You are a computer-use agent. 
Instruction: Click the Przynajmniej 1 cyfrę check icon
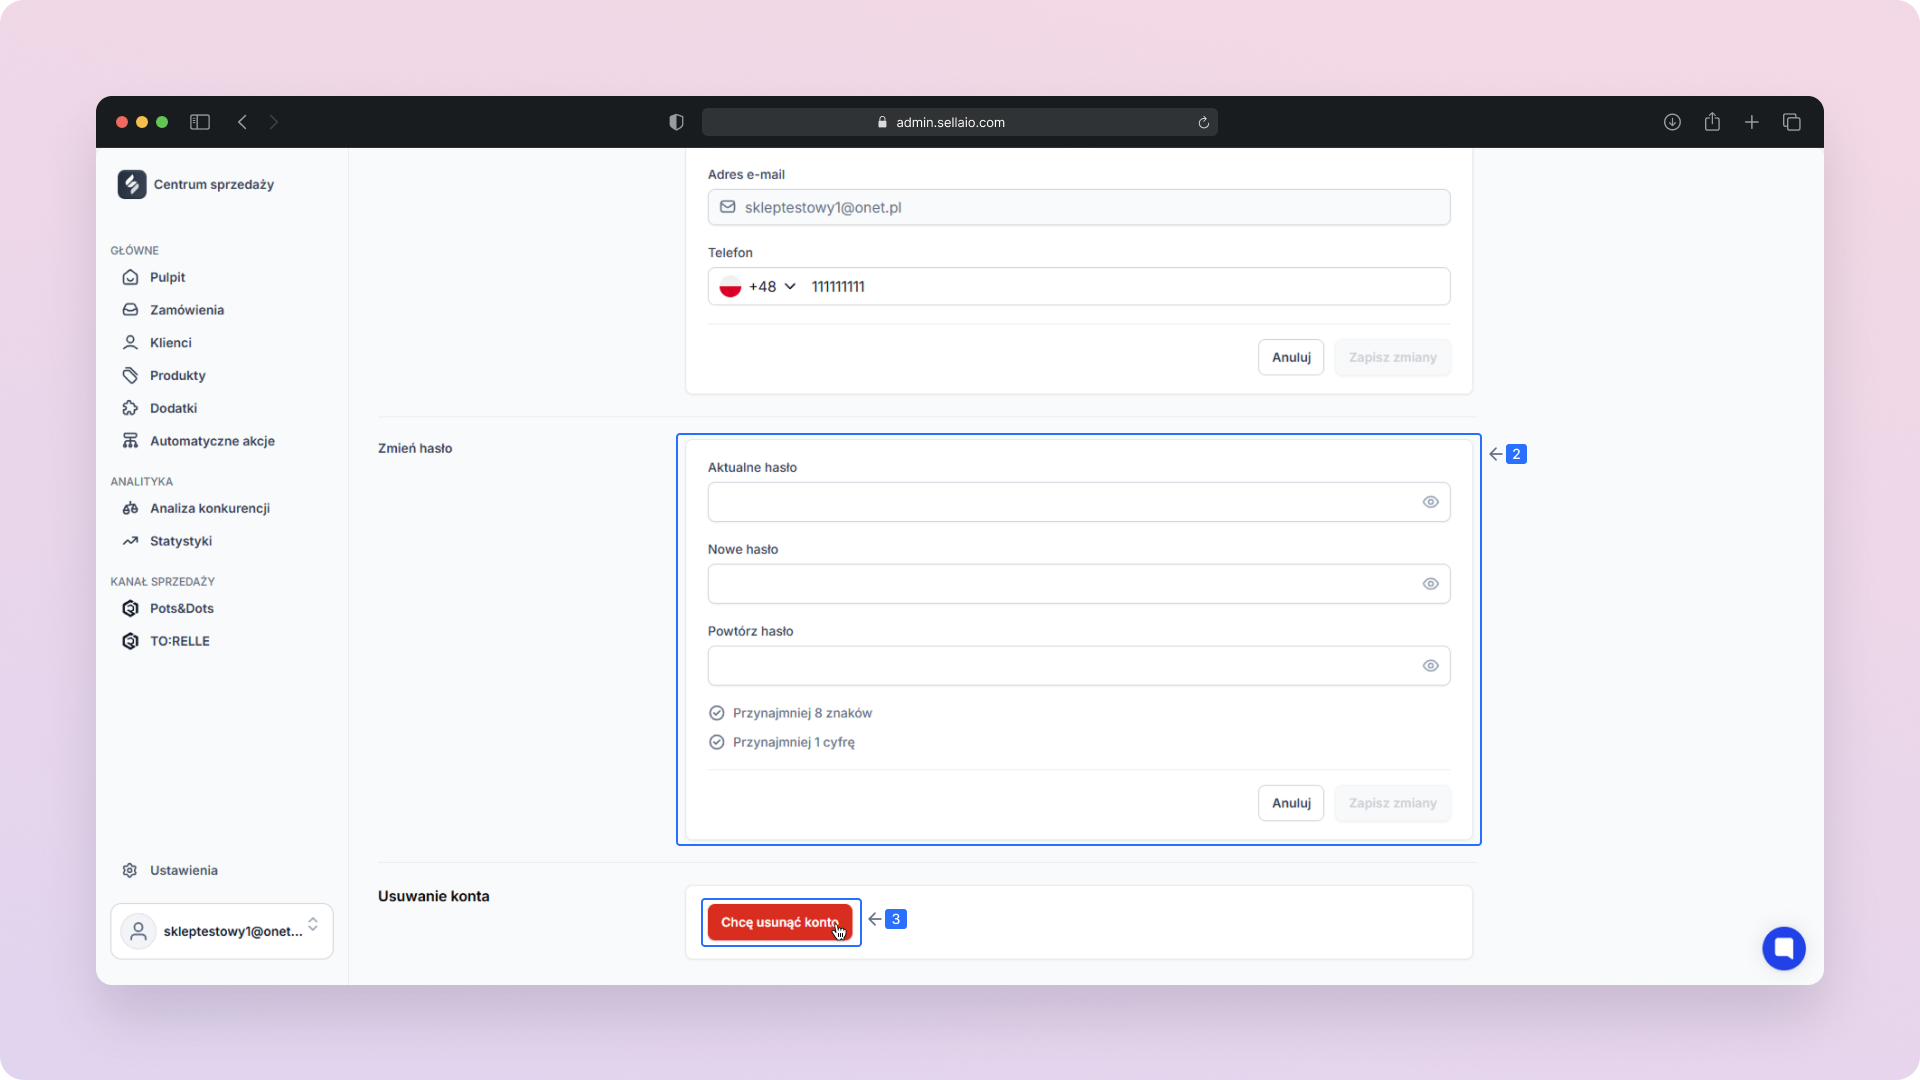716,742
